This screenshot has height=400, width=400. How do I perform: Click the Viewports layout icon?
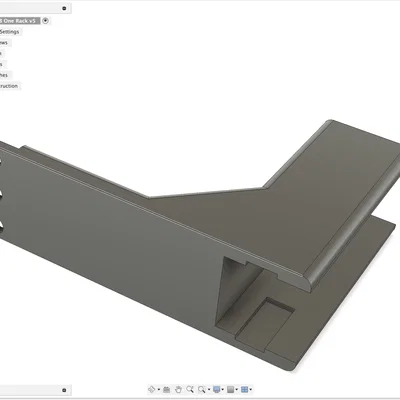coord(244,389)
